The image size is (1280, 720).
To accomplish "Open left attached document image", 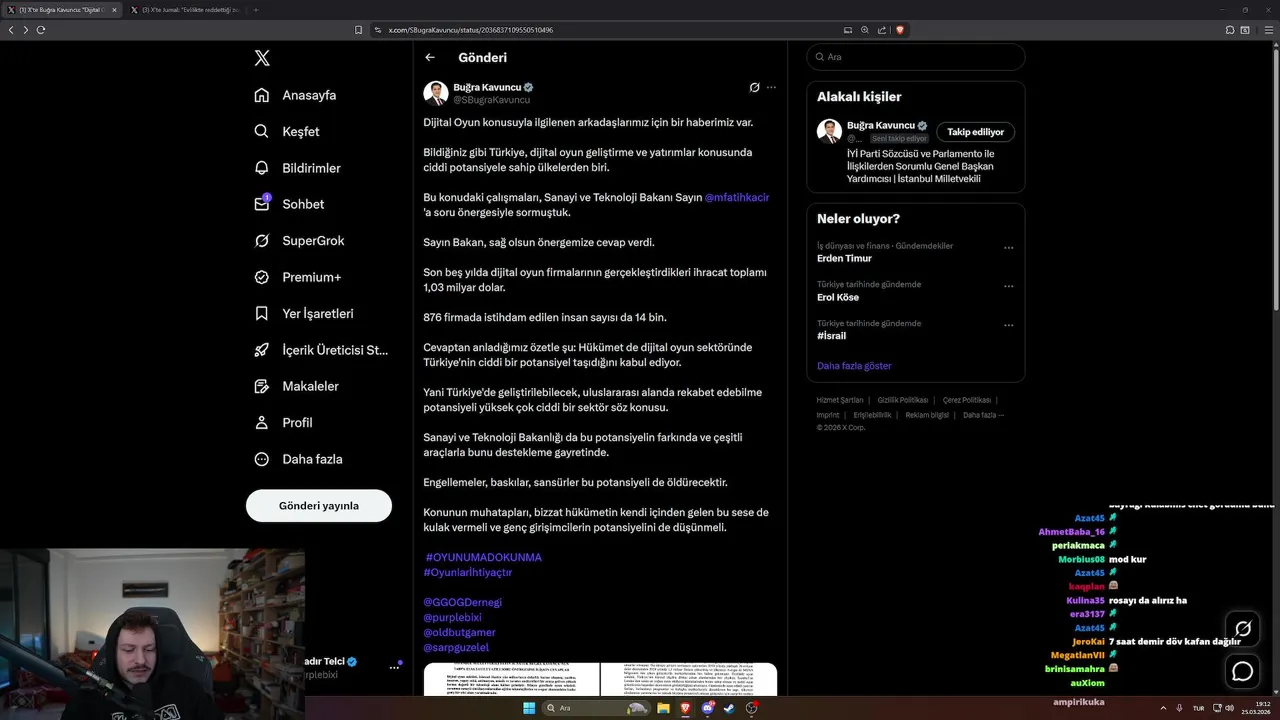I will [511, 679].
